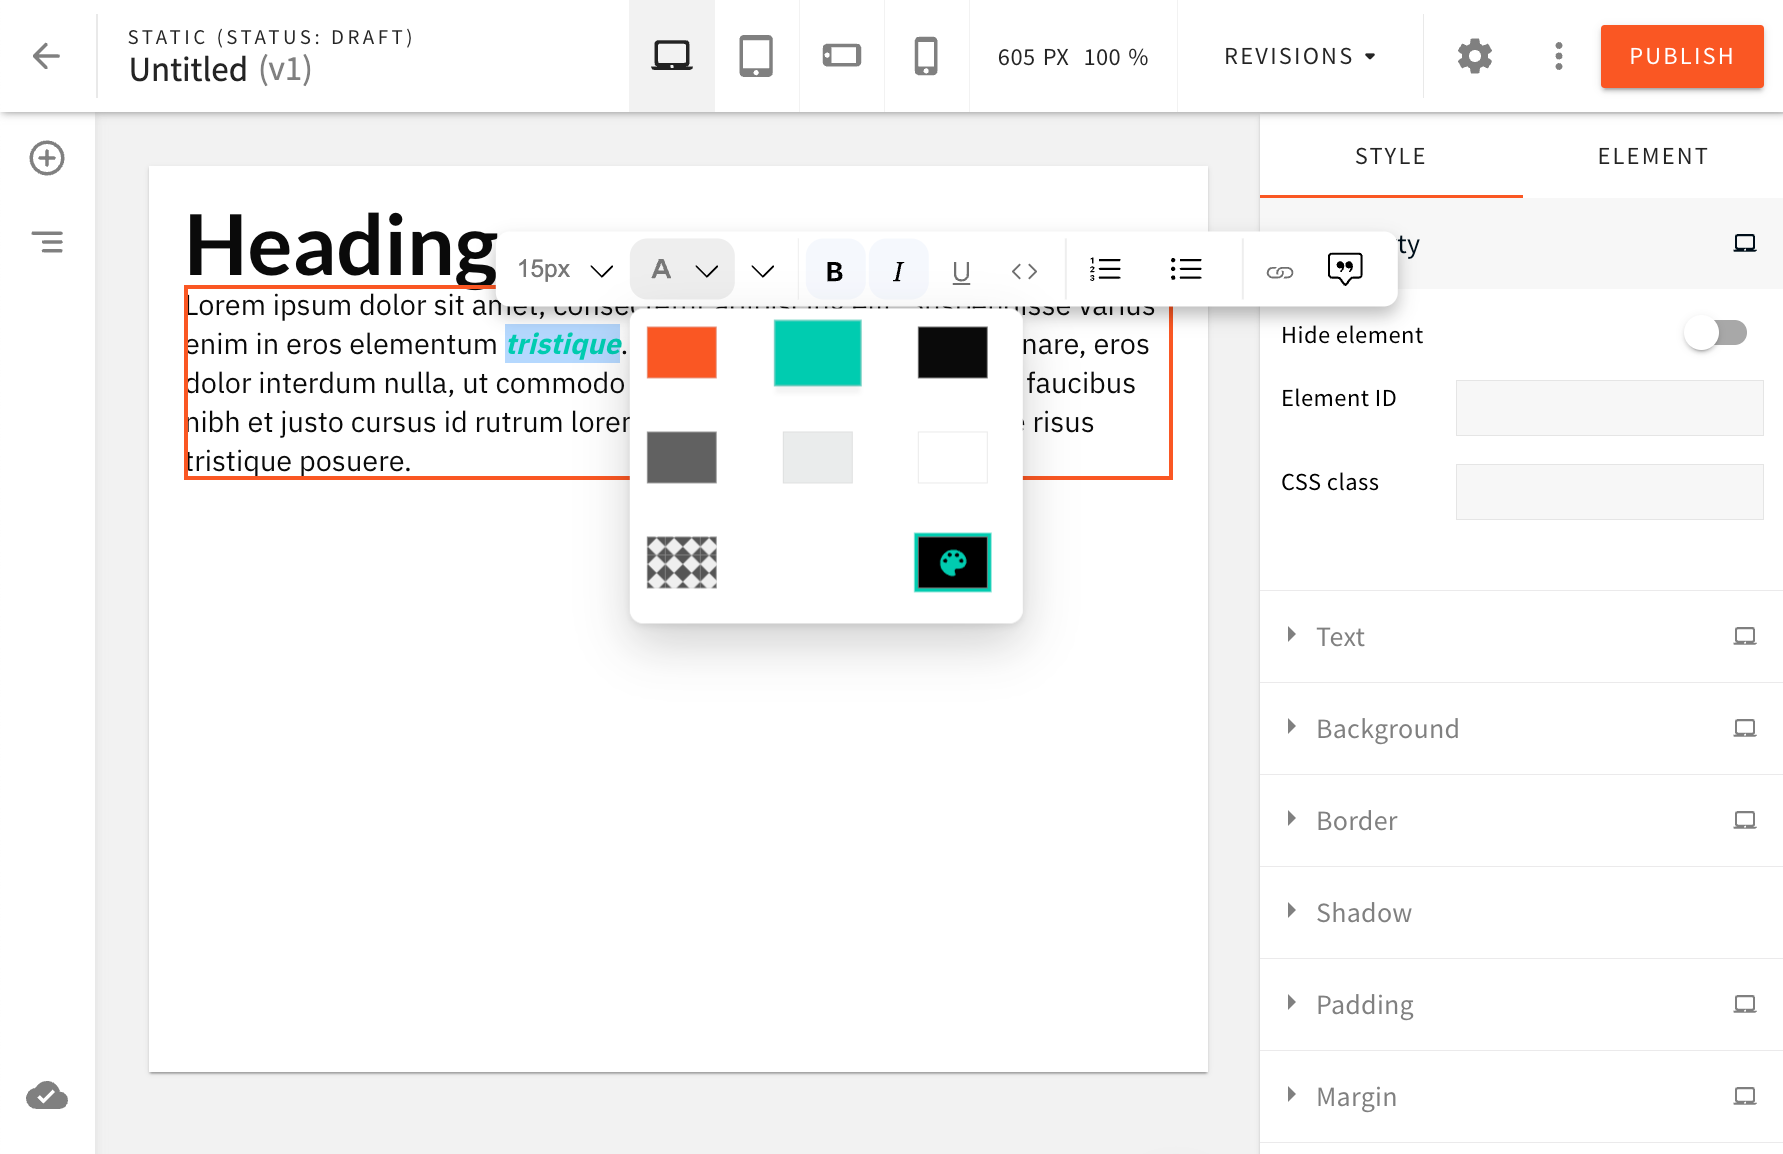Enable the Hide element toggle
Viewport: 1783px width, 1154px height.
[x=1715, y=333]
